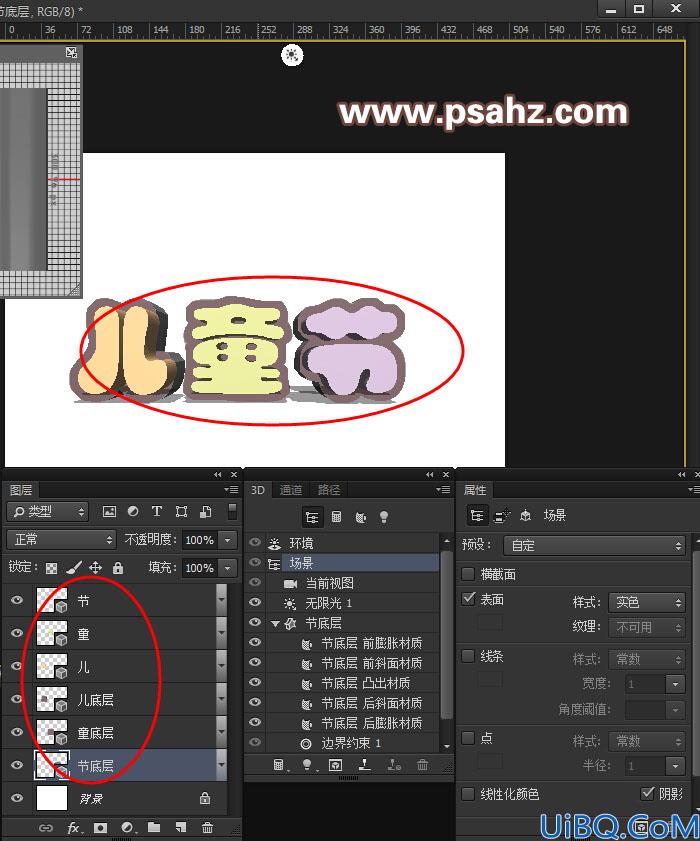
Task: Select the 属性 tab
Action: pyautogui.click(x=475, y=490)
